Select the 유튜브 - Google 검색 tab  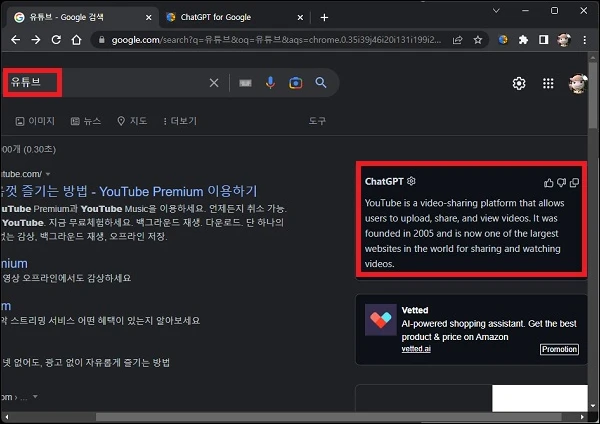(82, 17)
